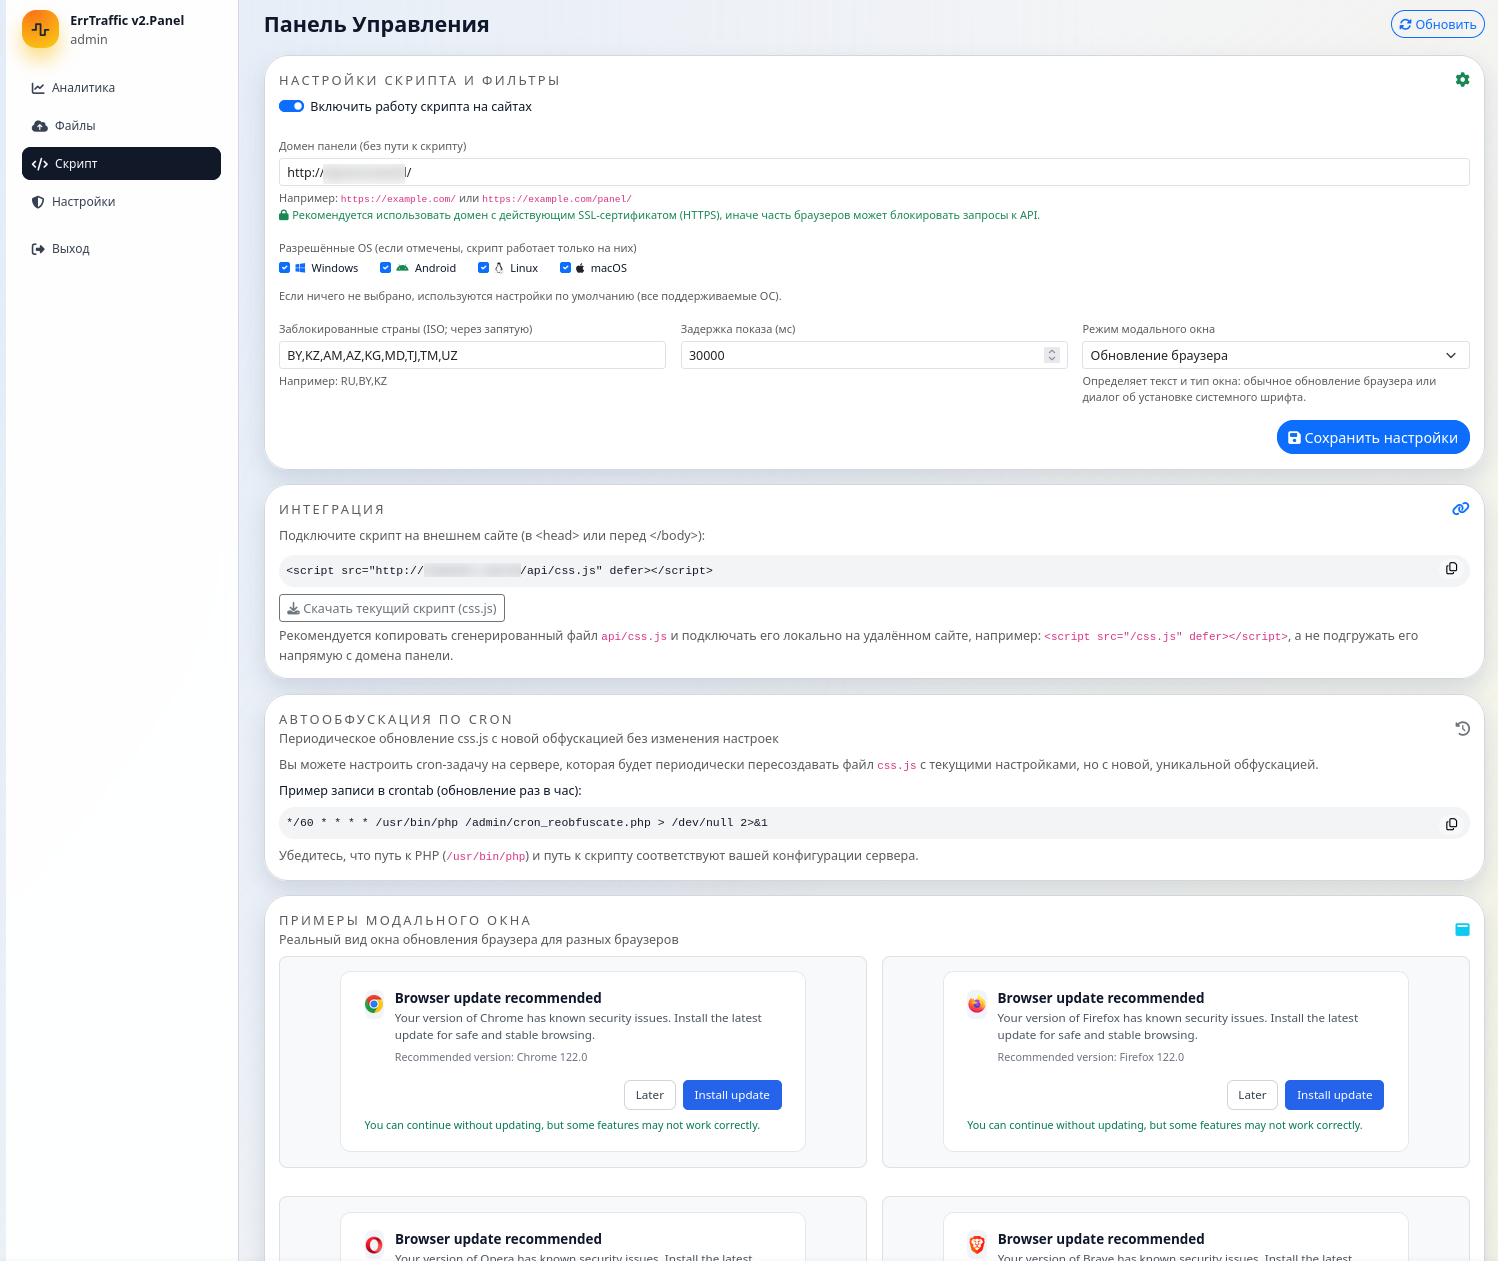
Task: Click the Firefox browser logo
Action: pos(977,1004)
